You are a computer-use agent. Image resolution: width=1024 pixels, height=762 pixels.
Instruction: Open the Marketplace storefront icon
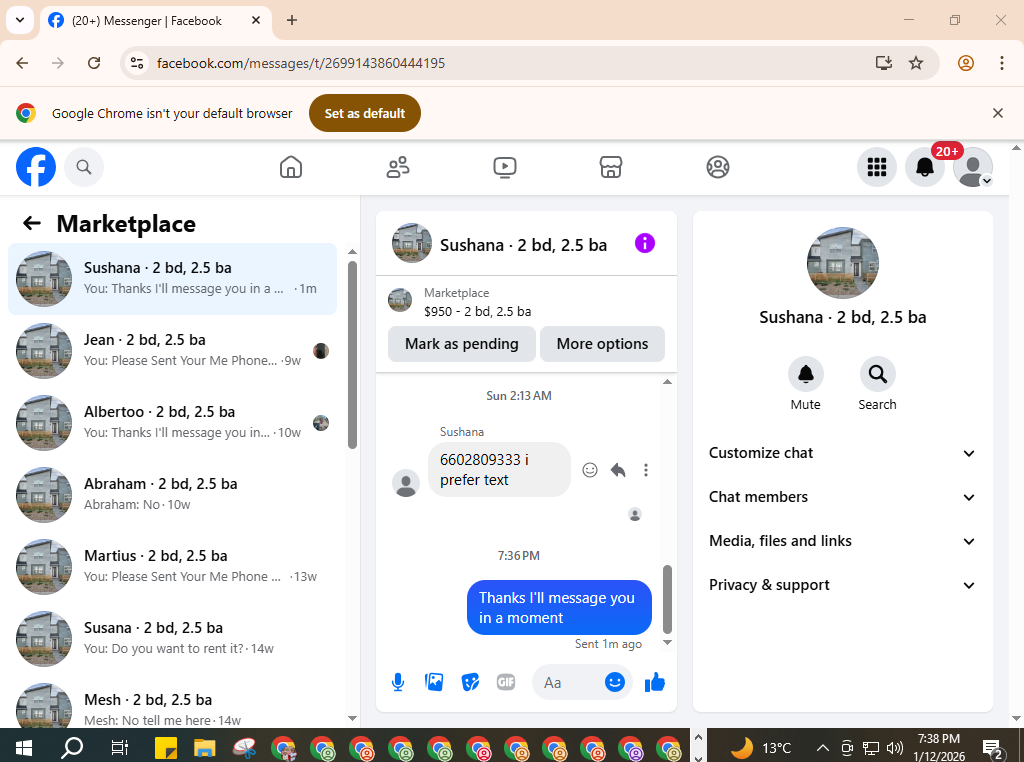tap(611, 167)
